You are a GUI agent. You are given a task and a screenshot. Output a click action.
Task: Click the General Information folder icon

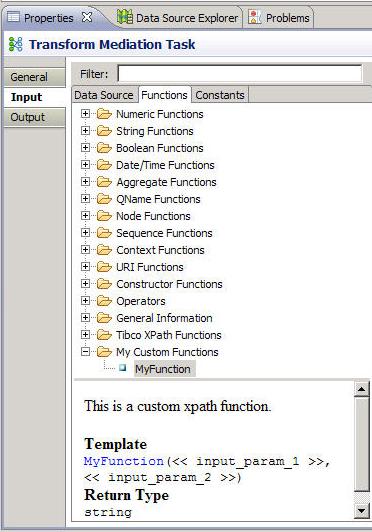tap(104, 318)
